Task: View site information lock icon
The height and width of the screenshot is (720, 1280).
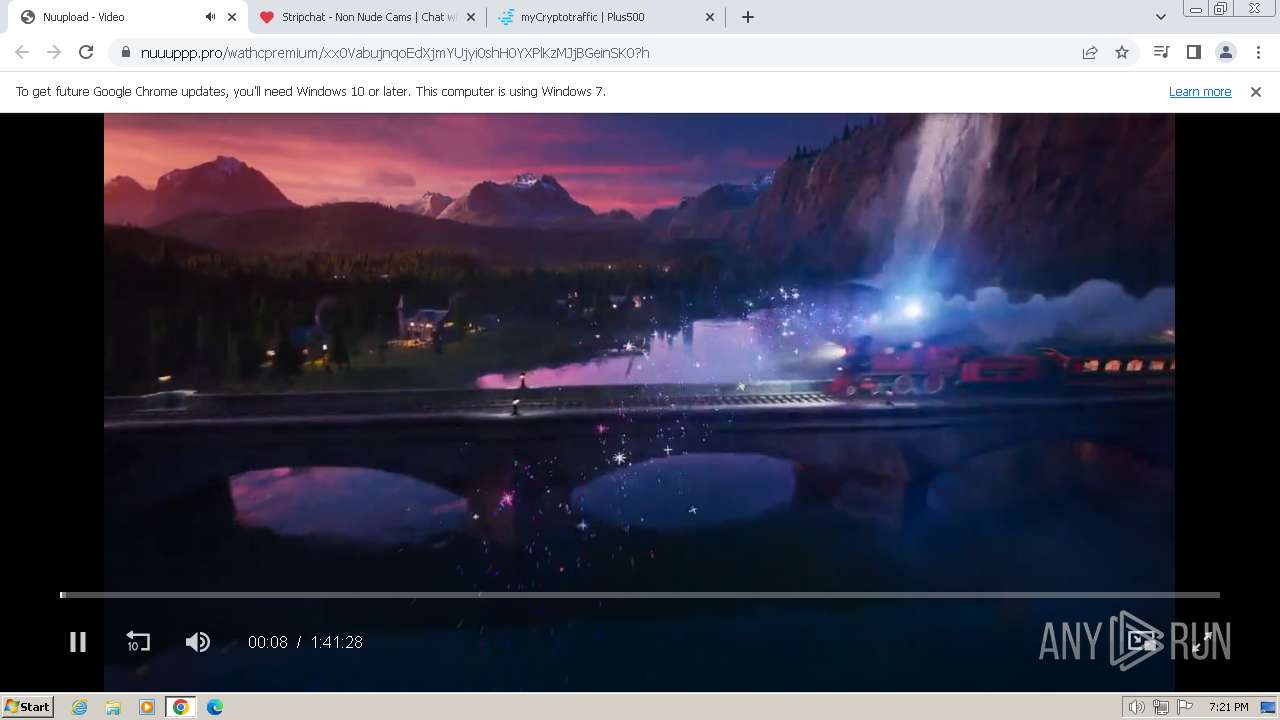Action: 126,52
